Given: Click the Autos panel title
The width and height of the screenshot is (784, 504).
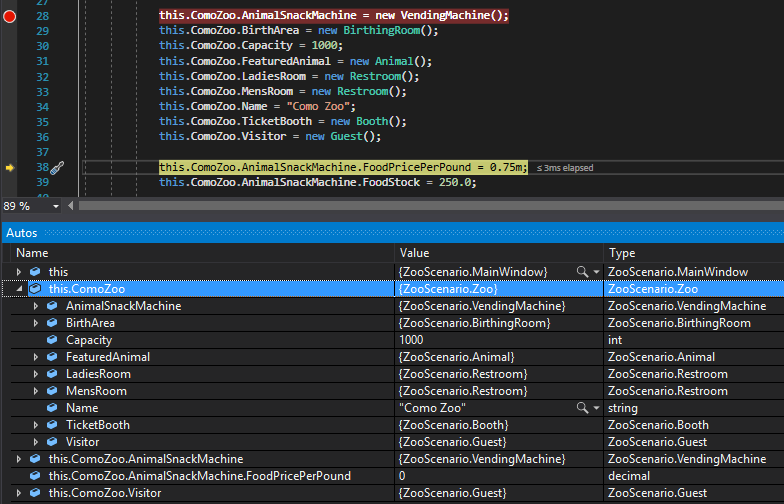Looking at the screenshot, I should pyautogui.click(x=22, y=233).
